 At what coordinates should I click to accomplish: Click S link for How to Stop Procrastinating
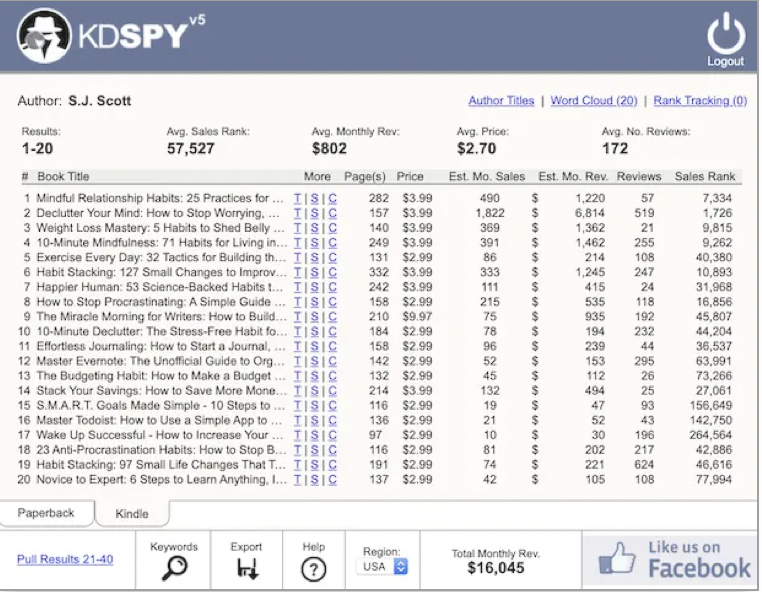[314, 302]
